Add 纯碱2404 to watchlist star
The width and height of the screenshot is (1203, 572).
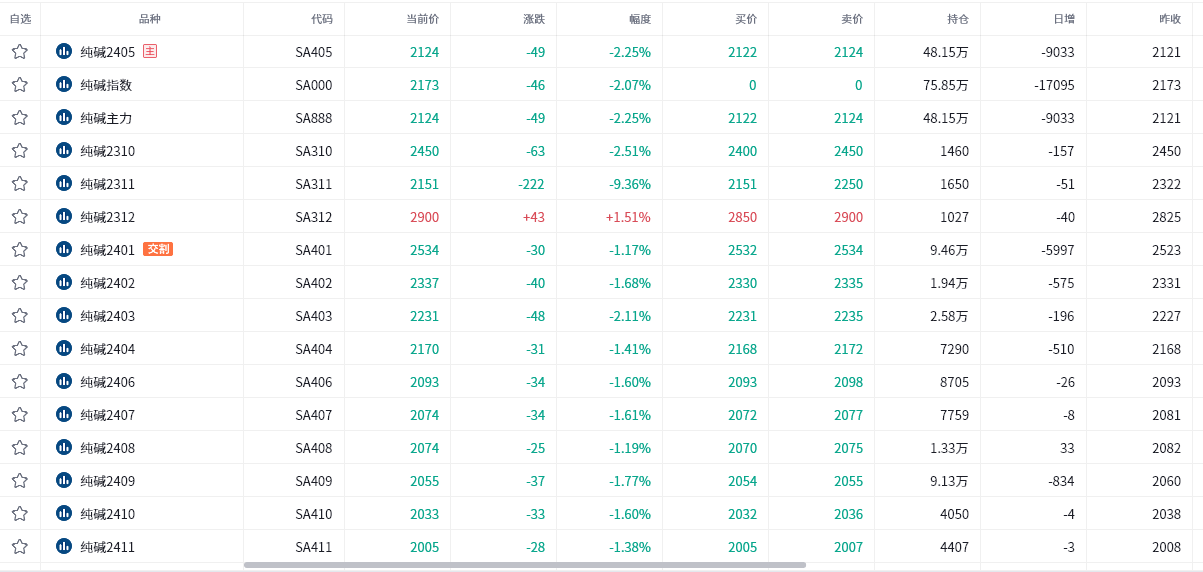pos(20,349)
